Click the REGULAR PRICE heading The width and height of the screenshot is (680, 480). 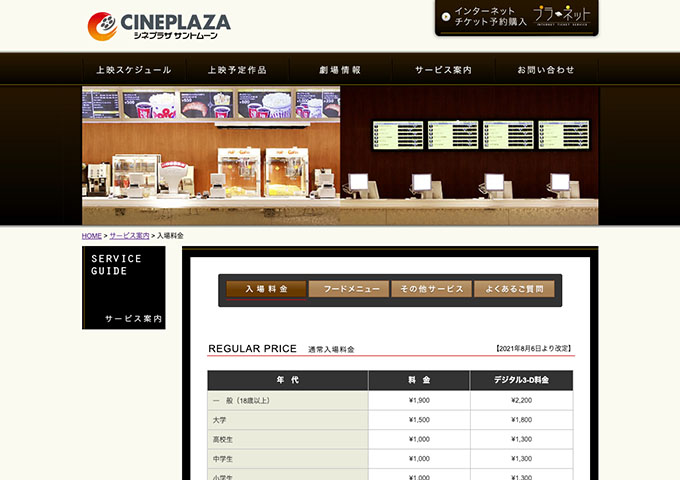tap(252, 349)
